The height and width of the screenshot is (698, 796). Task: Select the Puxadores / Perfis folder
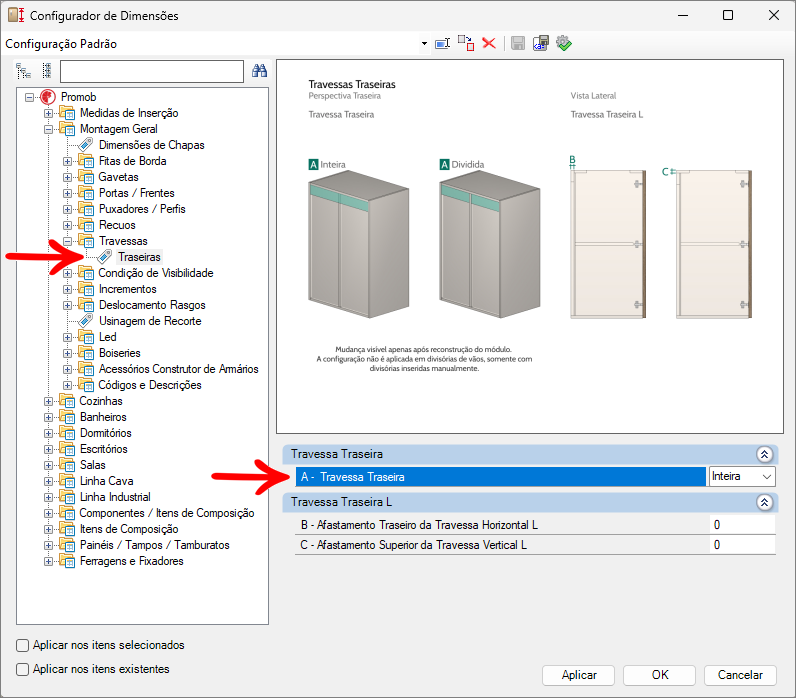(x=142, y=209)
